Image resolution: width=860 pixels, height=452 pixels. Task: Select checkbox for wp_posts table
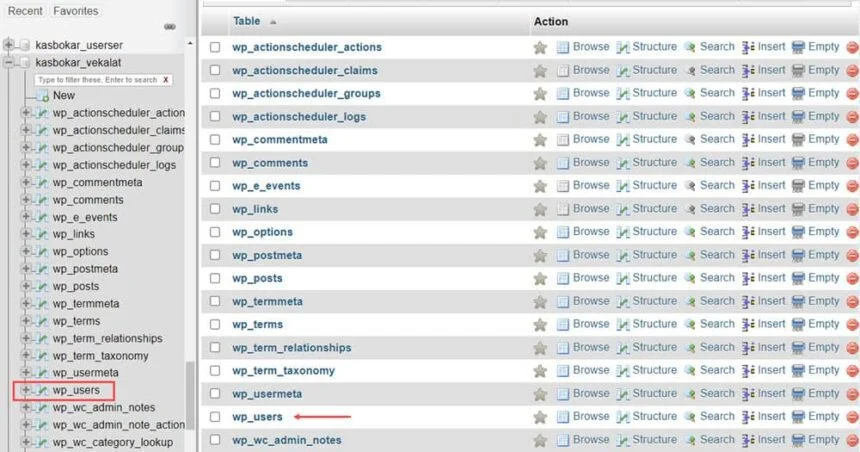pyautogui.click(x=215, y=278)
